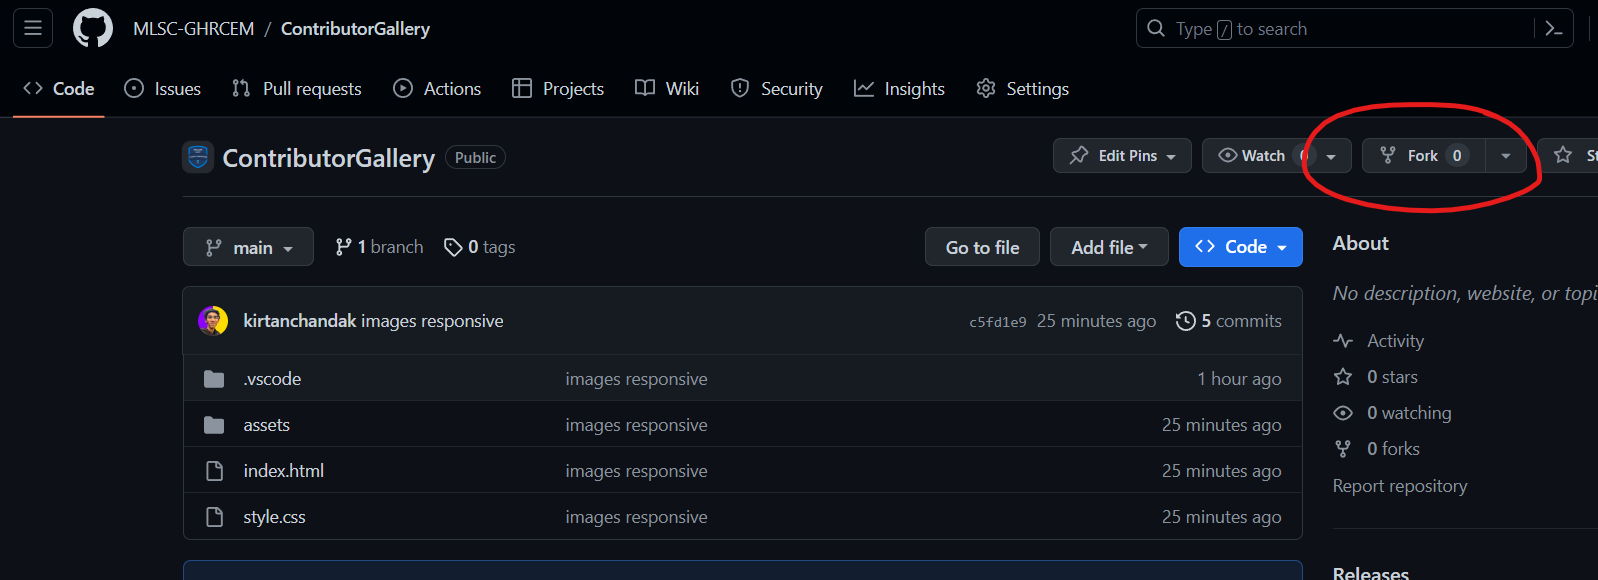Open the Insights tab
Viewport: 1598px width, 580px height.
tap(899, 89)
